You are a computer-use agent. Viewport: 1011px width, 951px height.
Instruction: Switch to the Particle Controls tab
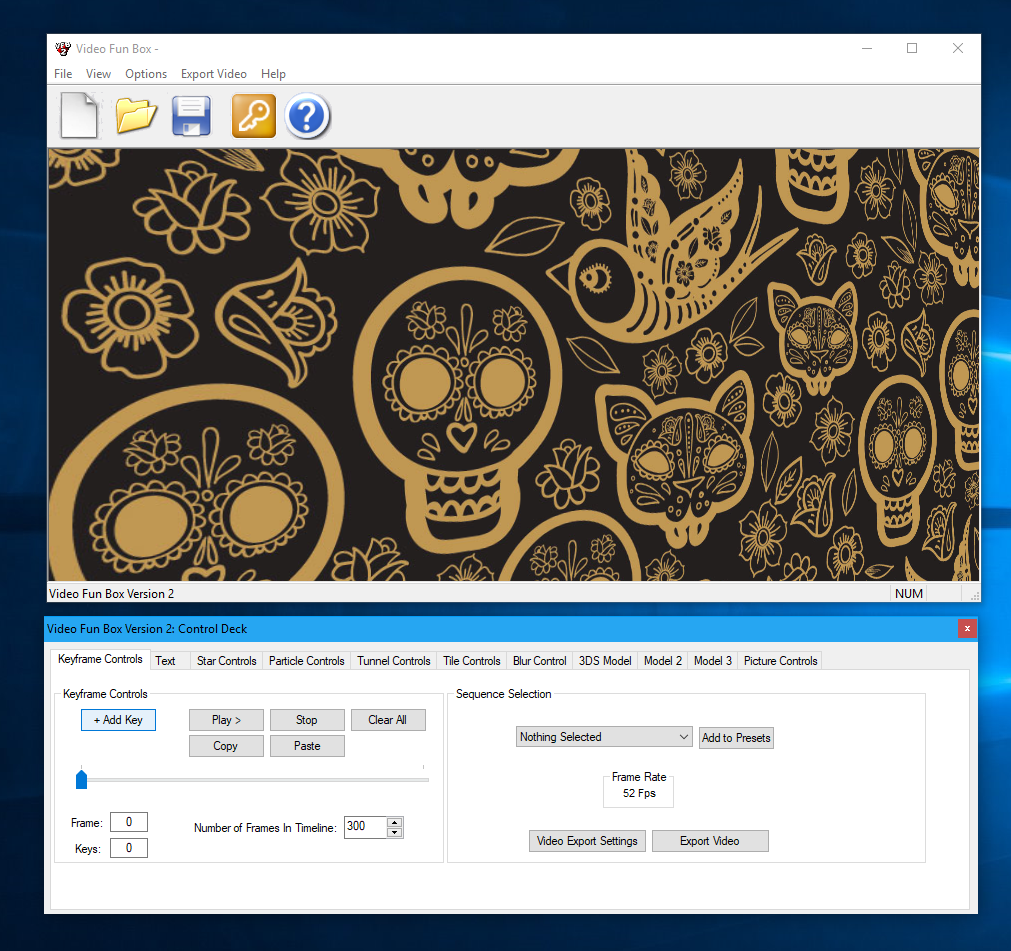pos(306,661)
